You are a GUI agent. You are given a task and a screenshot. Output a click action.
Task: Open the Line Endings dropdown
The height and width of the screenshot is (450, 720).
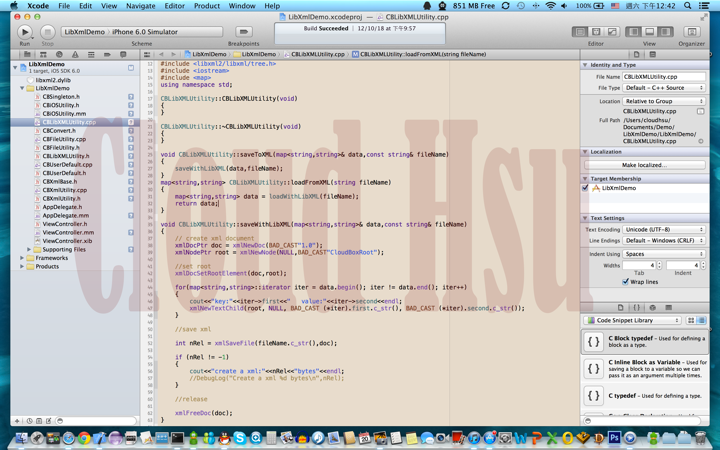(x=664, y=241)
